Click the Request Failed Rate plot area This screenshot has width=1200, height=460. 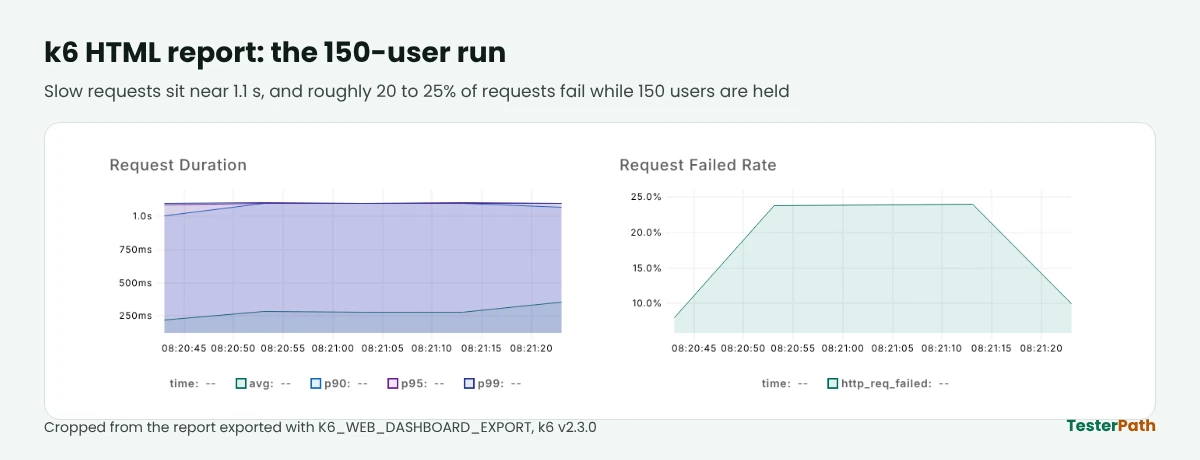pos(873,264)
